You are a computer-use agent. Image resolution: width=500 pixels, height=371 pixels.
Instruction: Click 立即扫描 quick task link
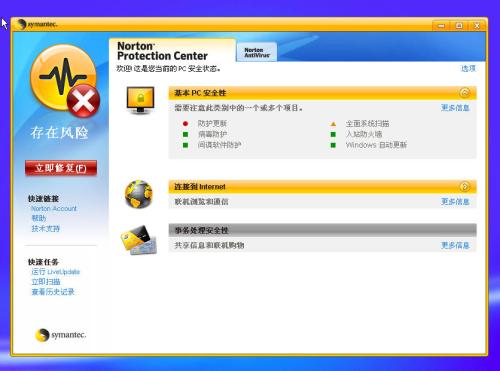tap(46, 282)
